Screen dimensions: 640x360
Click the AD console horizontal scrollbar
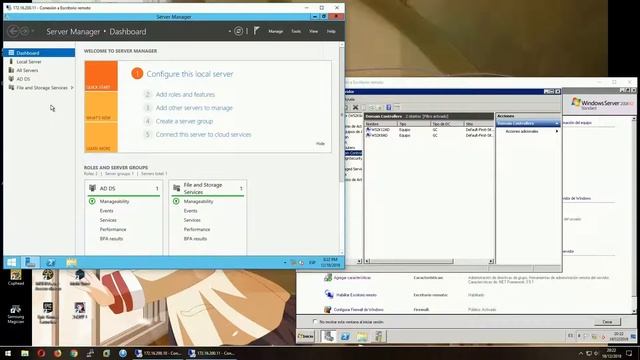pyautogui.click(x=429, y=261)
